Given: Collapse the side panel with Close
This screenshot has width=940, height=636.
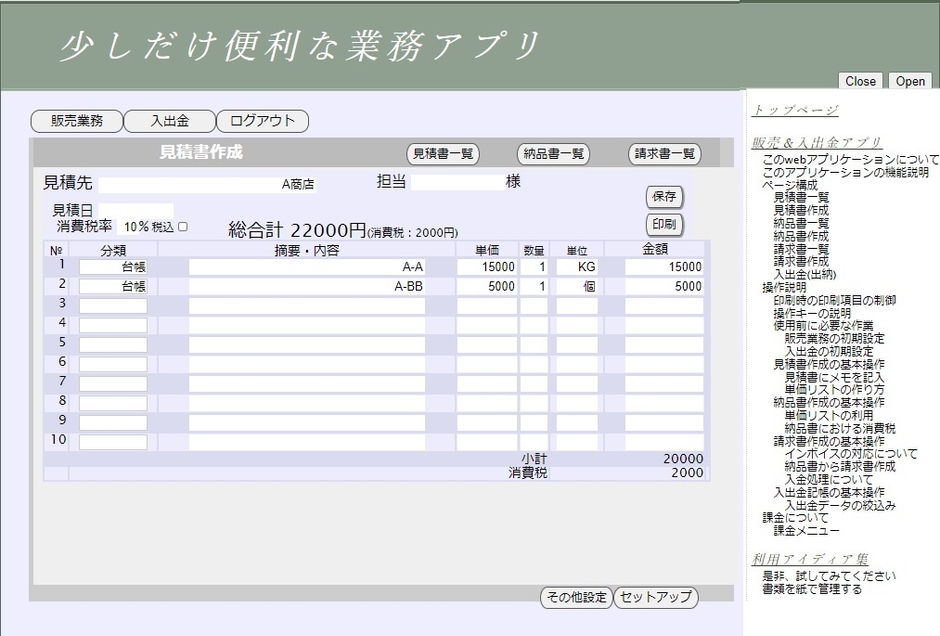Looking at the screenshot, I should coord(860,81).
